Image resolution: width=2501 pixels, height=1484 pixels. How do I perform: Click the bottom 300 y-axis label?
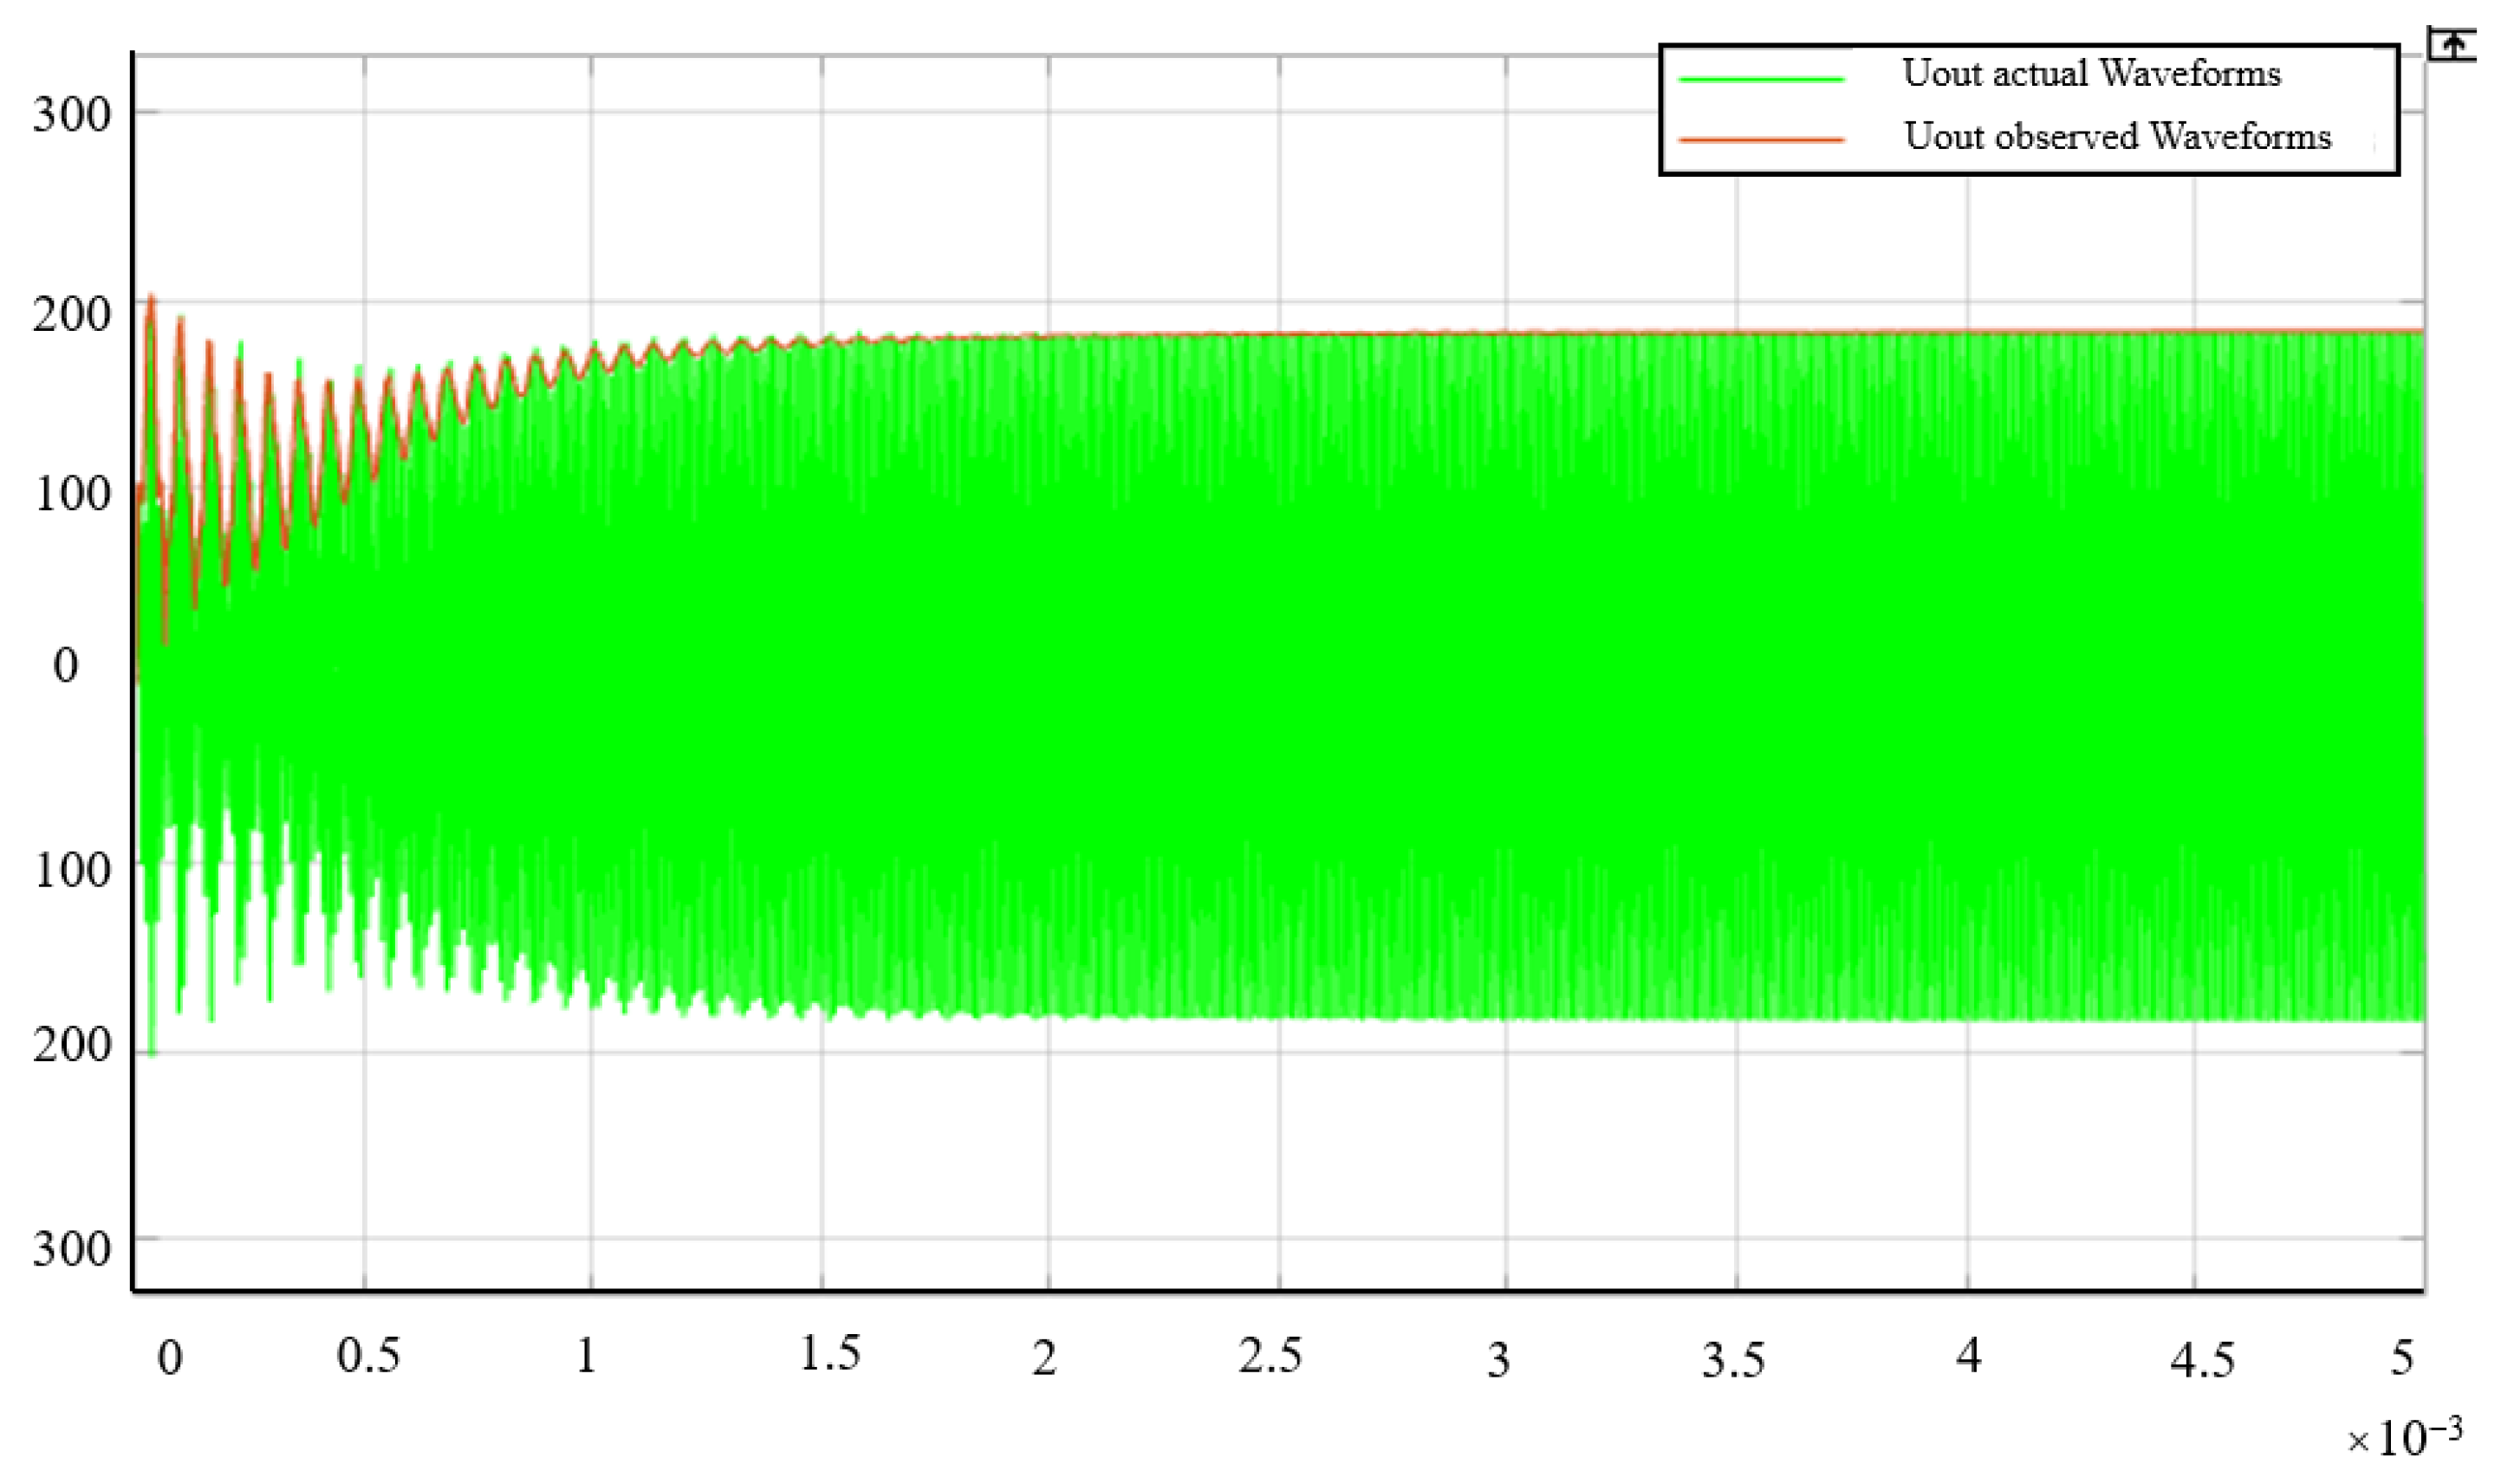72,1249
